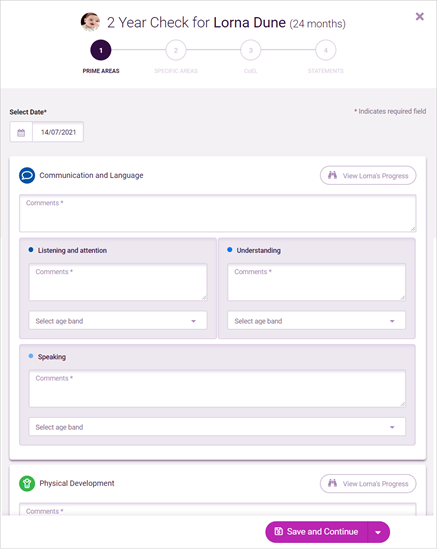
Task: Expand the Save and Continue options arrow
Action: [378, 532]
